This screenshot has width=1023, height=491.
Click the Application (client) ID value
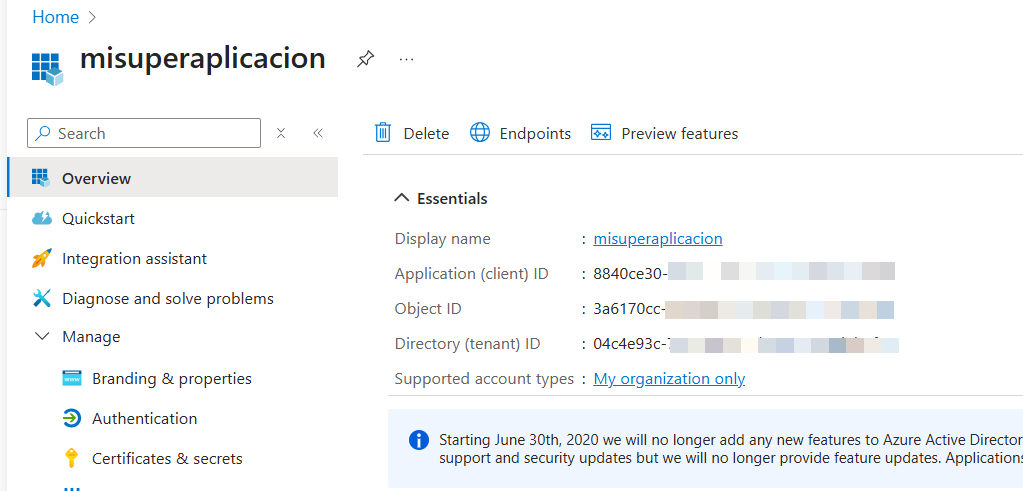click(x=744, y=274)
